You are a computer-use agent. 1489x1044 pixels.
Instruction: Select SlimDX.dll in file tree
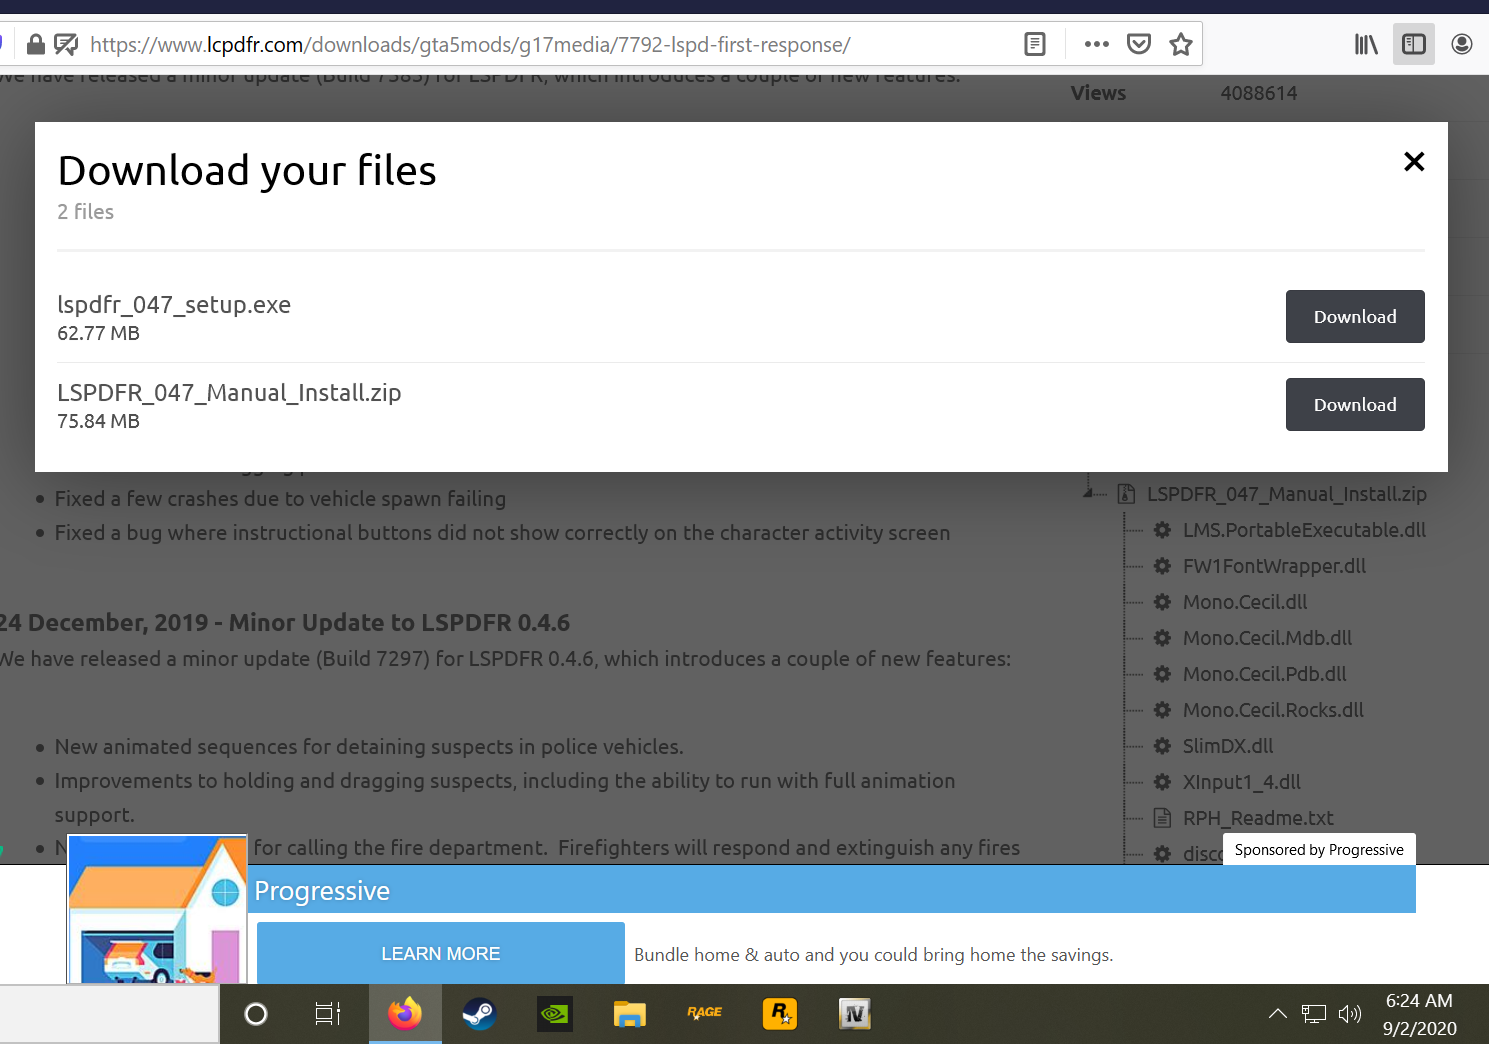1228,746
